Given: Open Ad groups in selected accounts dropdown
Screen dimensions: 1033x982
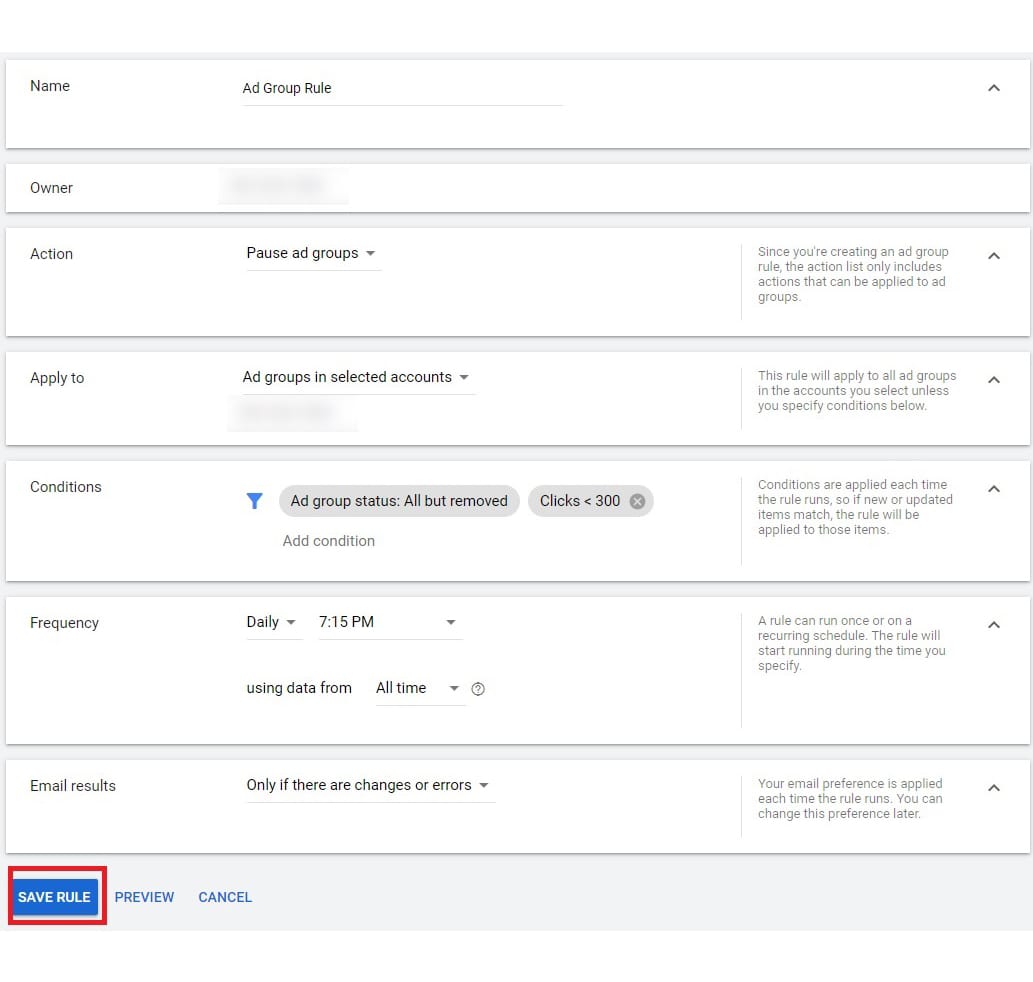Looking at the screenshot, I should point(355,378).
